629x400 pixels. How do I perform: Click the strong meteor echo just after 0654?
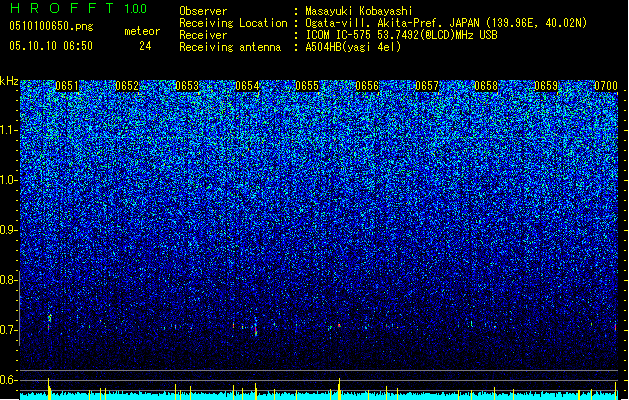pos(256,328)
